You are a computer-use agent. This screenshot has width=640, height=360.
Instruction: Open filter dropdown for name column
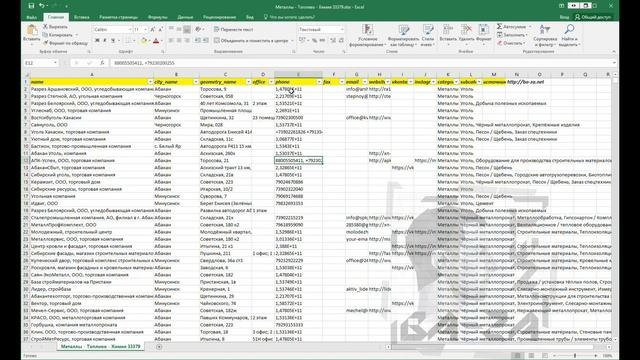pos(150,82)
